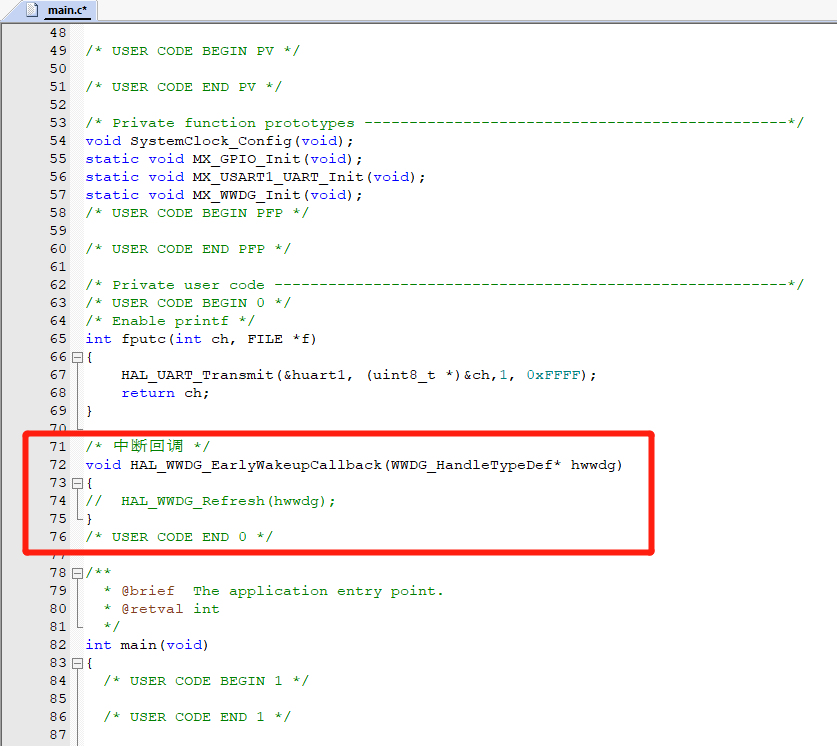Collapse the comment block fold at line 78
This screenshot has width=837, height=746.
77,574
